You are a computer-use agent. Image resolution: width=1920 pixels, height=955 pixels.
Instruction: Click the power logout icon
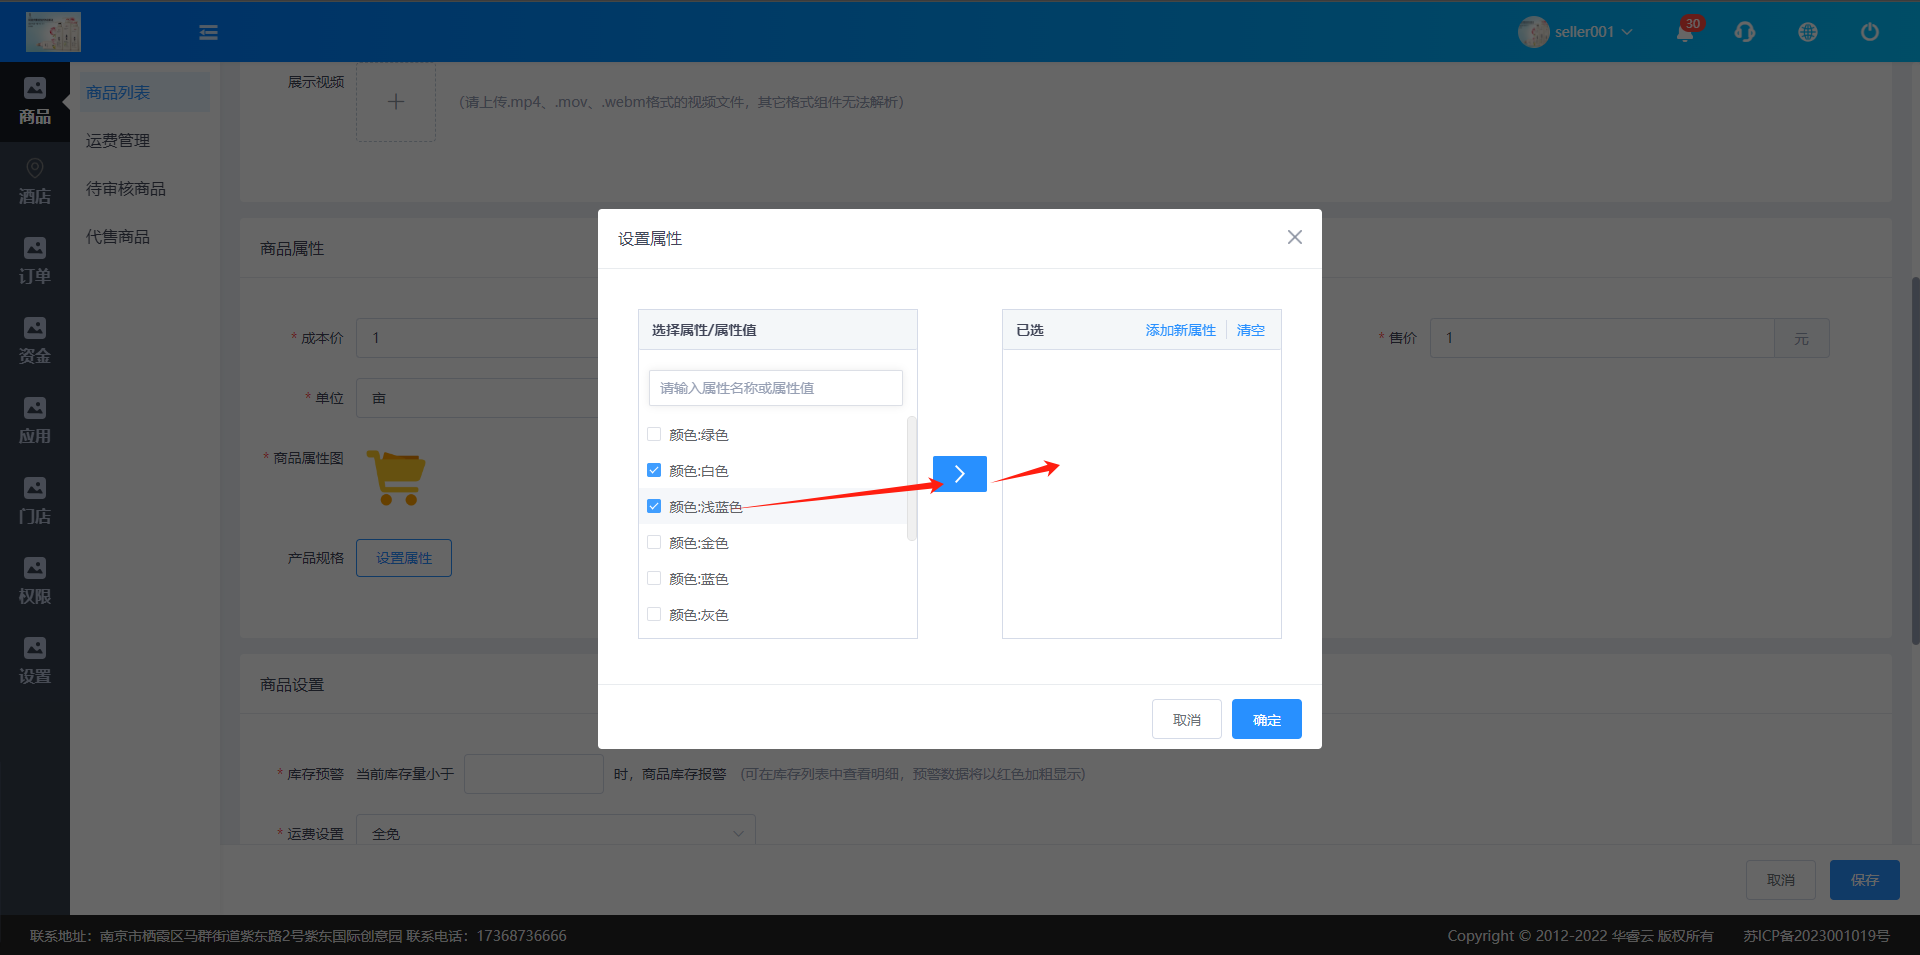tap(1869, 32)
